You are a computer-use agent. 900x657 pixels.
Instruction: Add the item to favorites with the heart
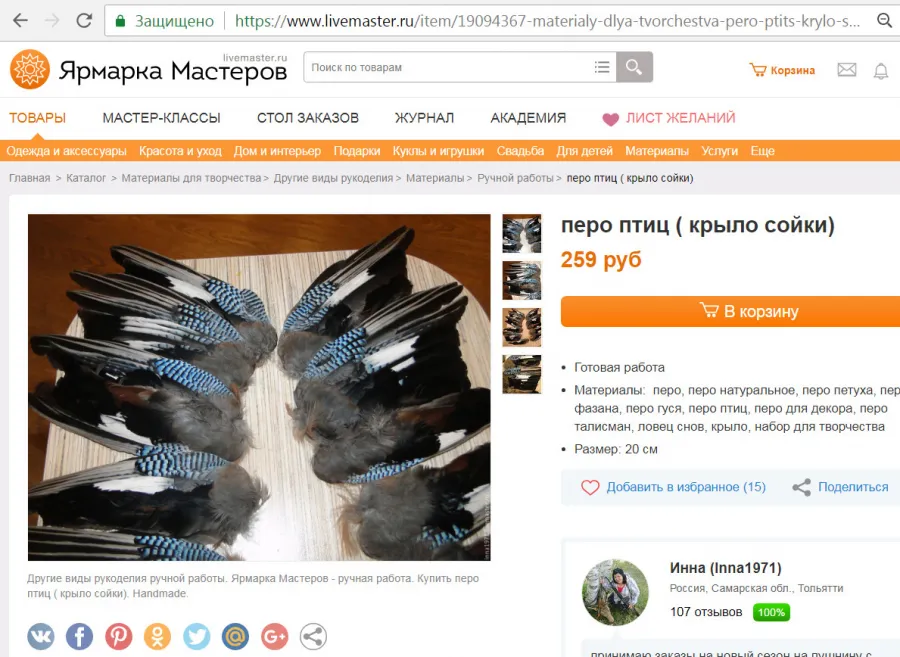[590, 487]
